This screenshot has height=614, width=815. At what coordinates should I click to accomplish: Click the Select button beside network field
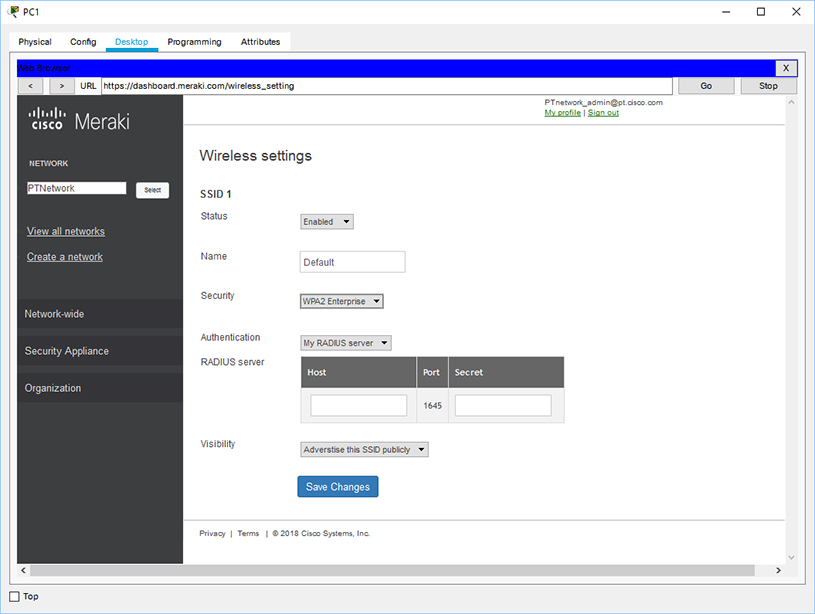pos(152,190)
